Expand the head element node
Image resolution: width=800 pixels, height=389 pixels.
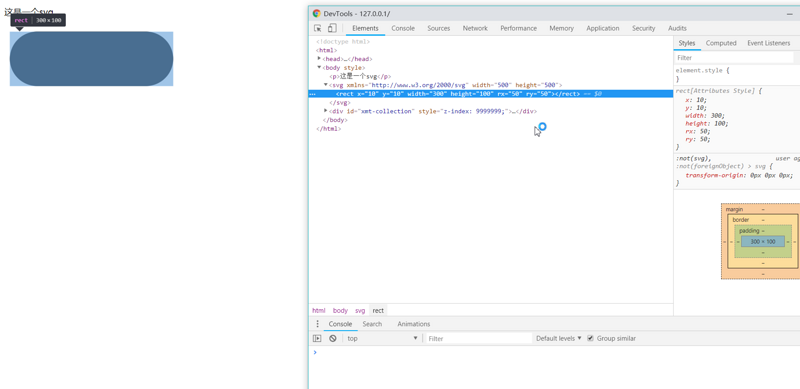click(319, 59)
